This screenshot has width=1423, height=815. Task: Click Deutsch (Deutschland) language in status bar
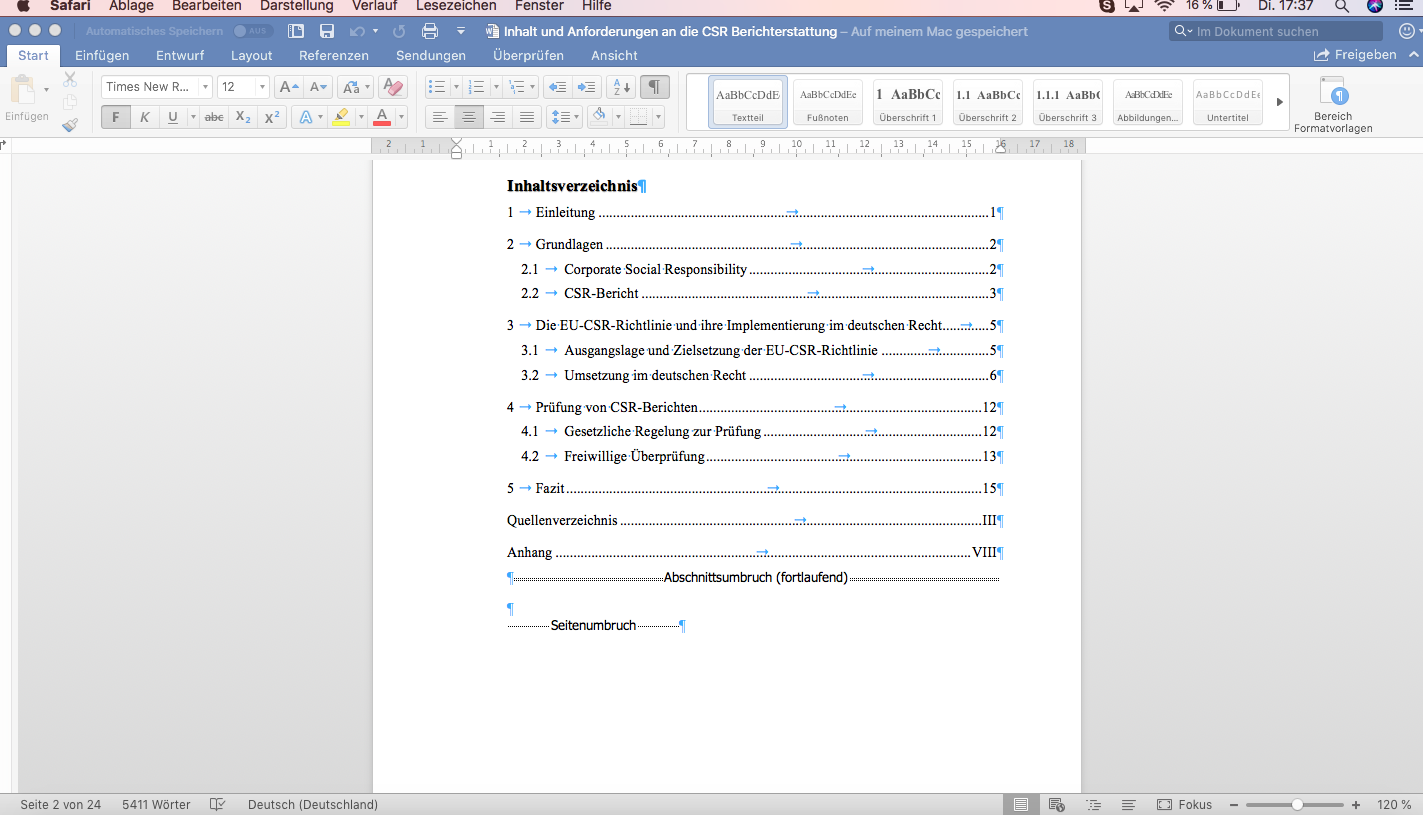[x=313, y=804]
